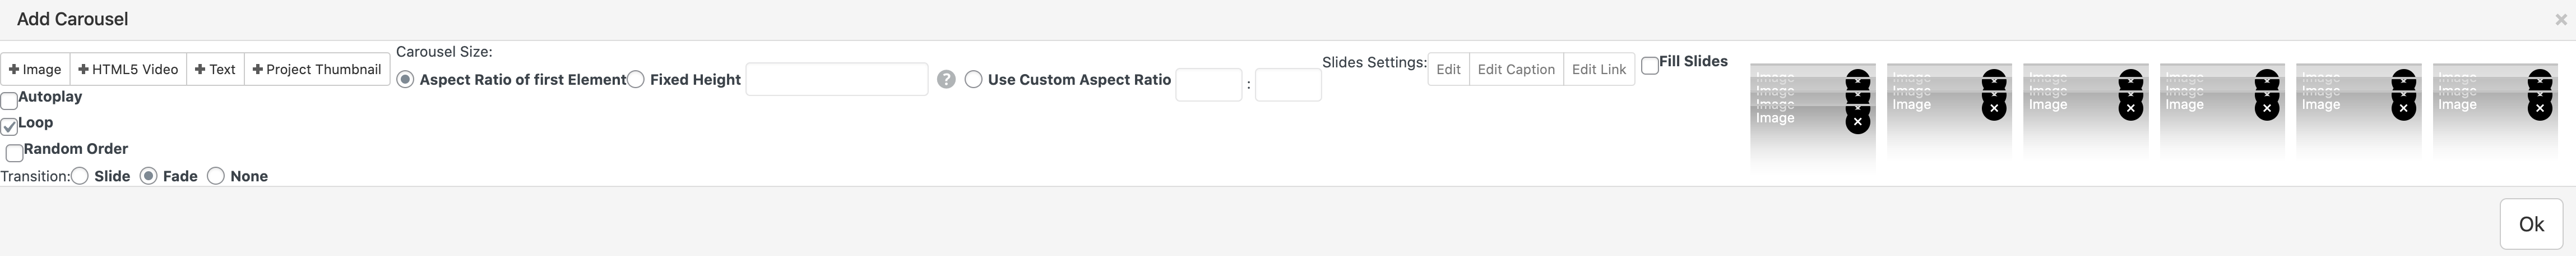
Task: Toggle the Fill Slides checkbox
Action: point(1650,65)
